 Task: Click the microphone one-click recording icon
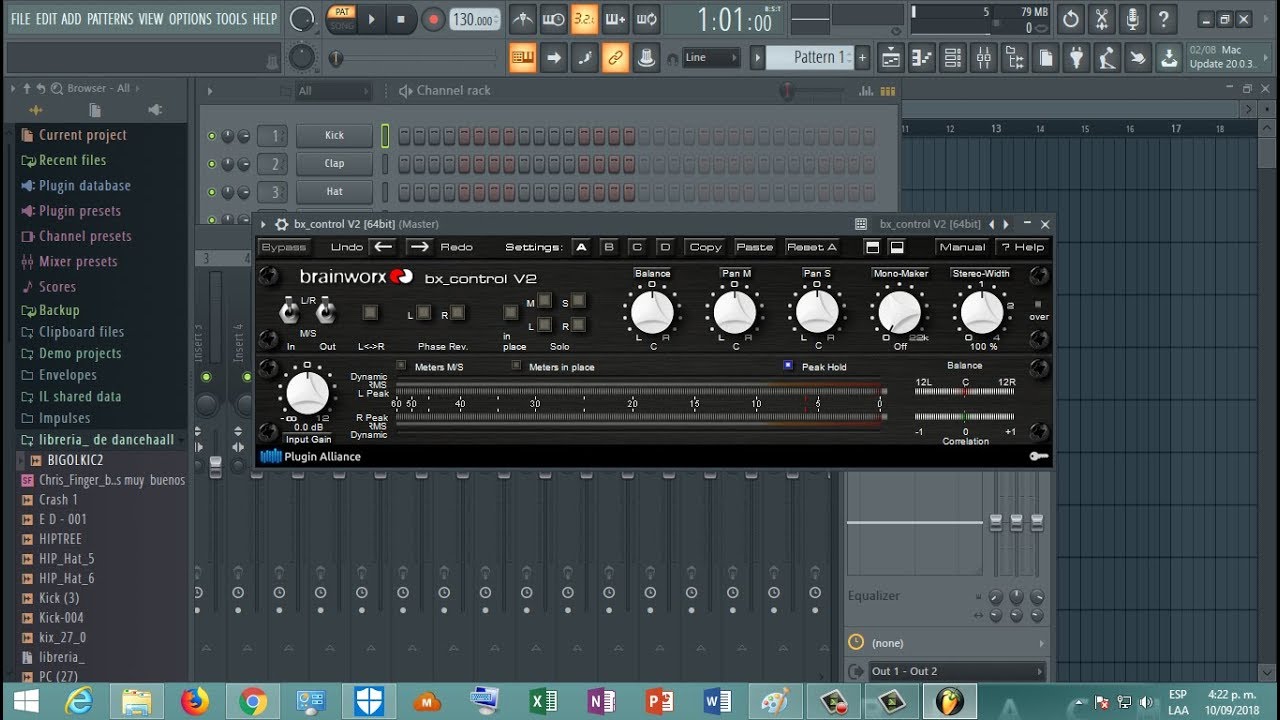click(x=1132, y=19)
